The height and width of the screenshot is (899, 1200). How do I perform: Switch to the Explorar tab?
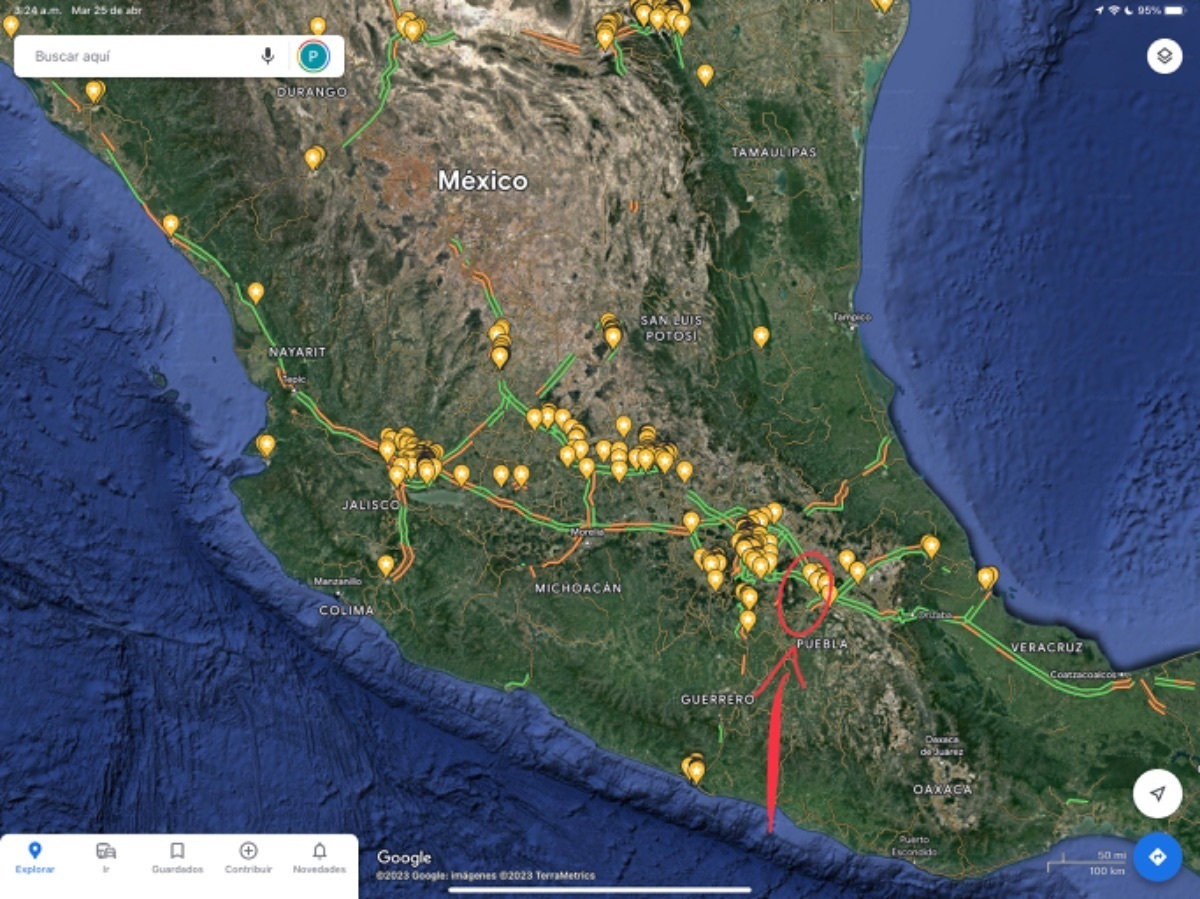[x=35, y=857]
